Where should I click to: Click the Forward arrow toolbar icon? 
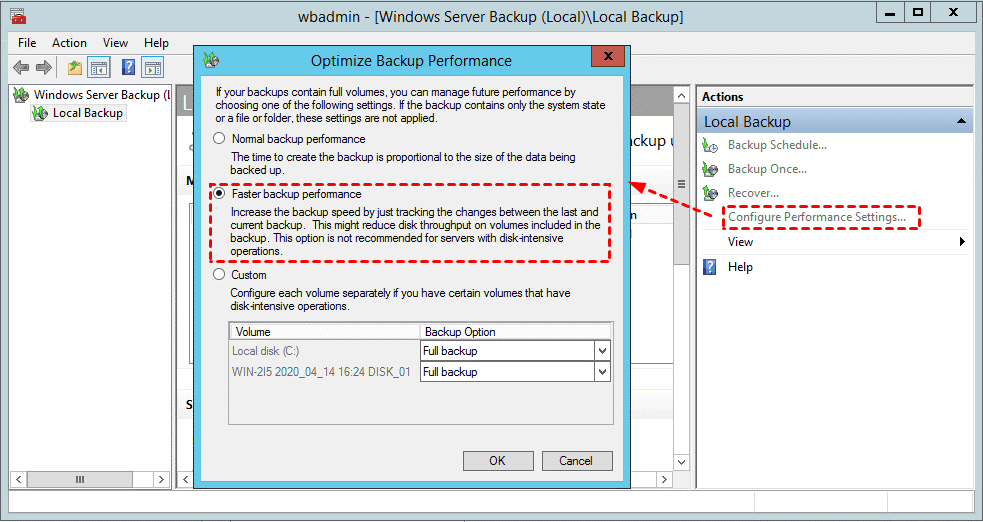pyautogui.click(x=43, y=67)
